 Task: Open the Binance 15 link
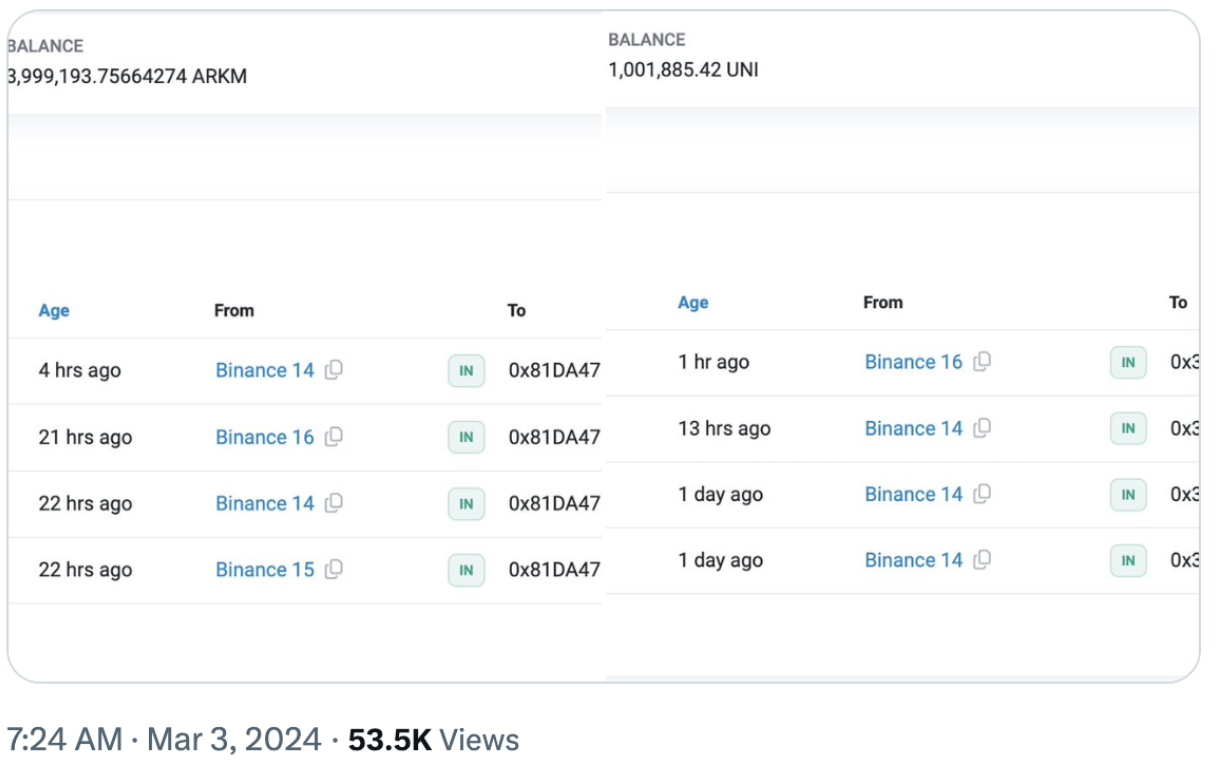pos(265,569)
